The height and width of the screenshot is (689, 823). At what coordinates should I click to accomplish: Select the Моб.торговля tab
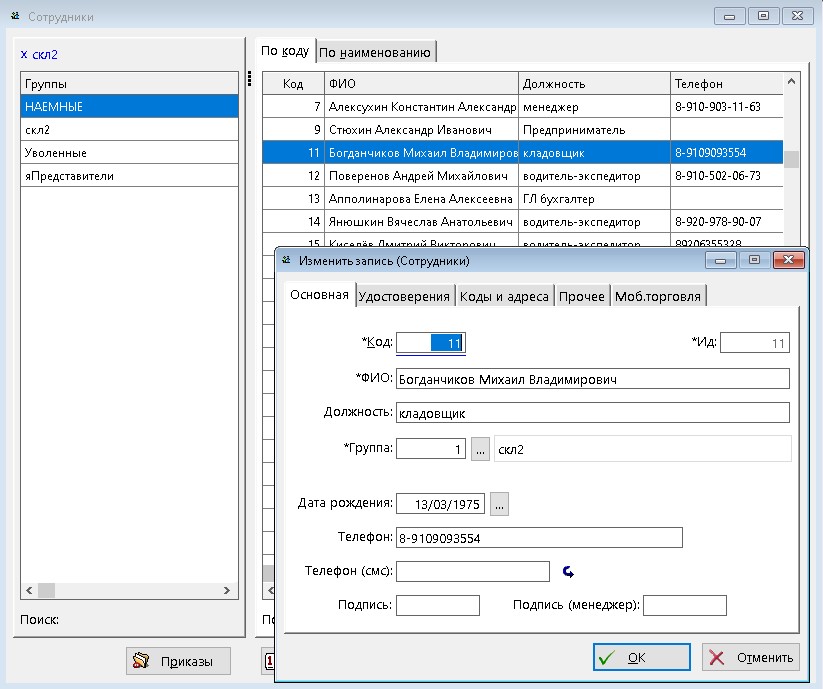pyautogui.click(x=658, y=296)
